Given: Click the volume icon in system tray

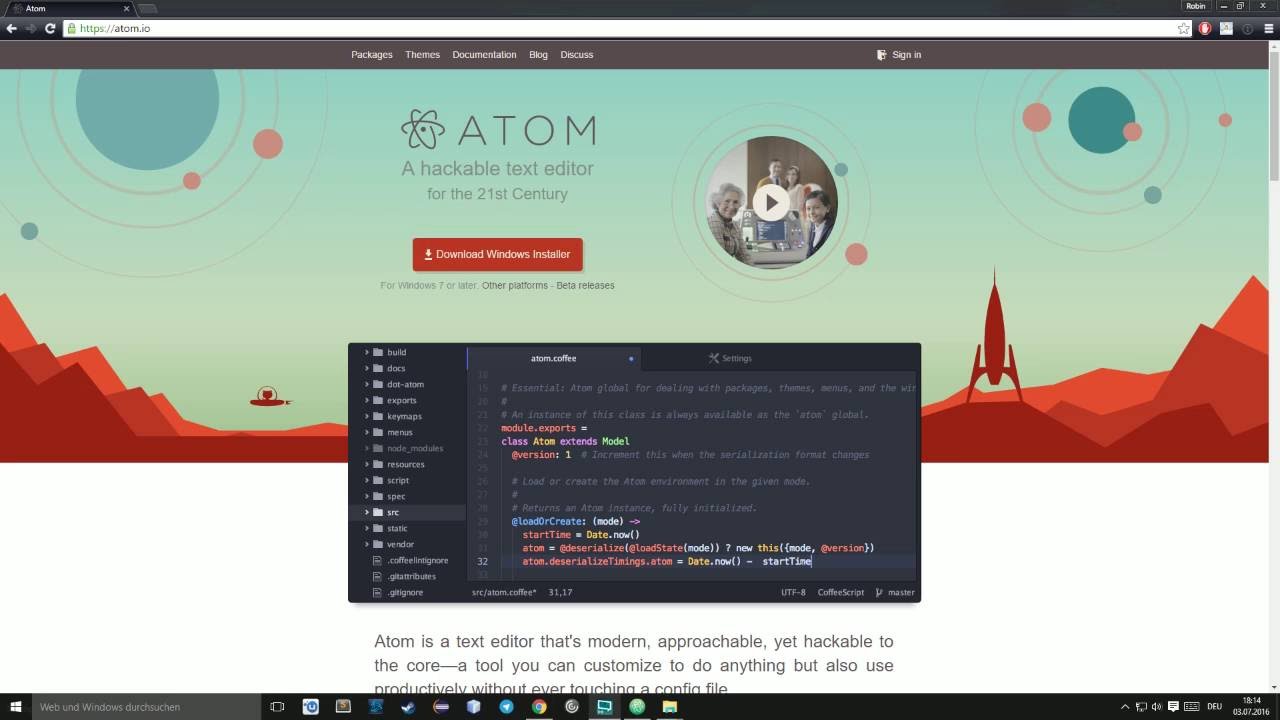Looking at the screenshot, I should pos(1157,707).
